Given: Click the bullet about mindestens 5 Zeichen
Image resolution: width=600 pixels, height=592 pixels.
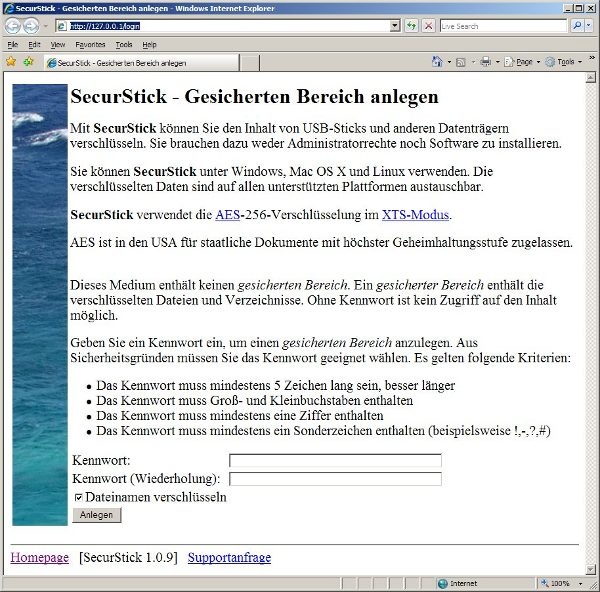Looking at the screenshot, I should coord(276,385).
